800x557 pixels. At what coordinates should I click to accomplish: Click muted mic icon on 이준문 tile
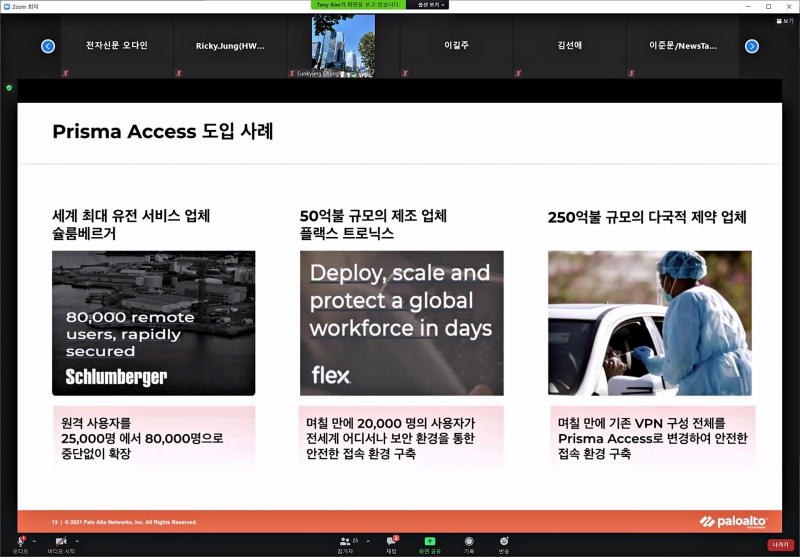tap(632, 73)
